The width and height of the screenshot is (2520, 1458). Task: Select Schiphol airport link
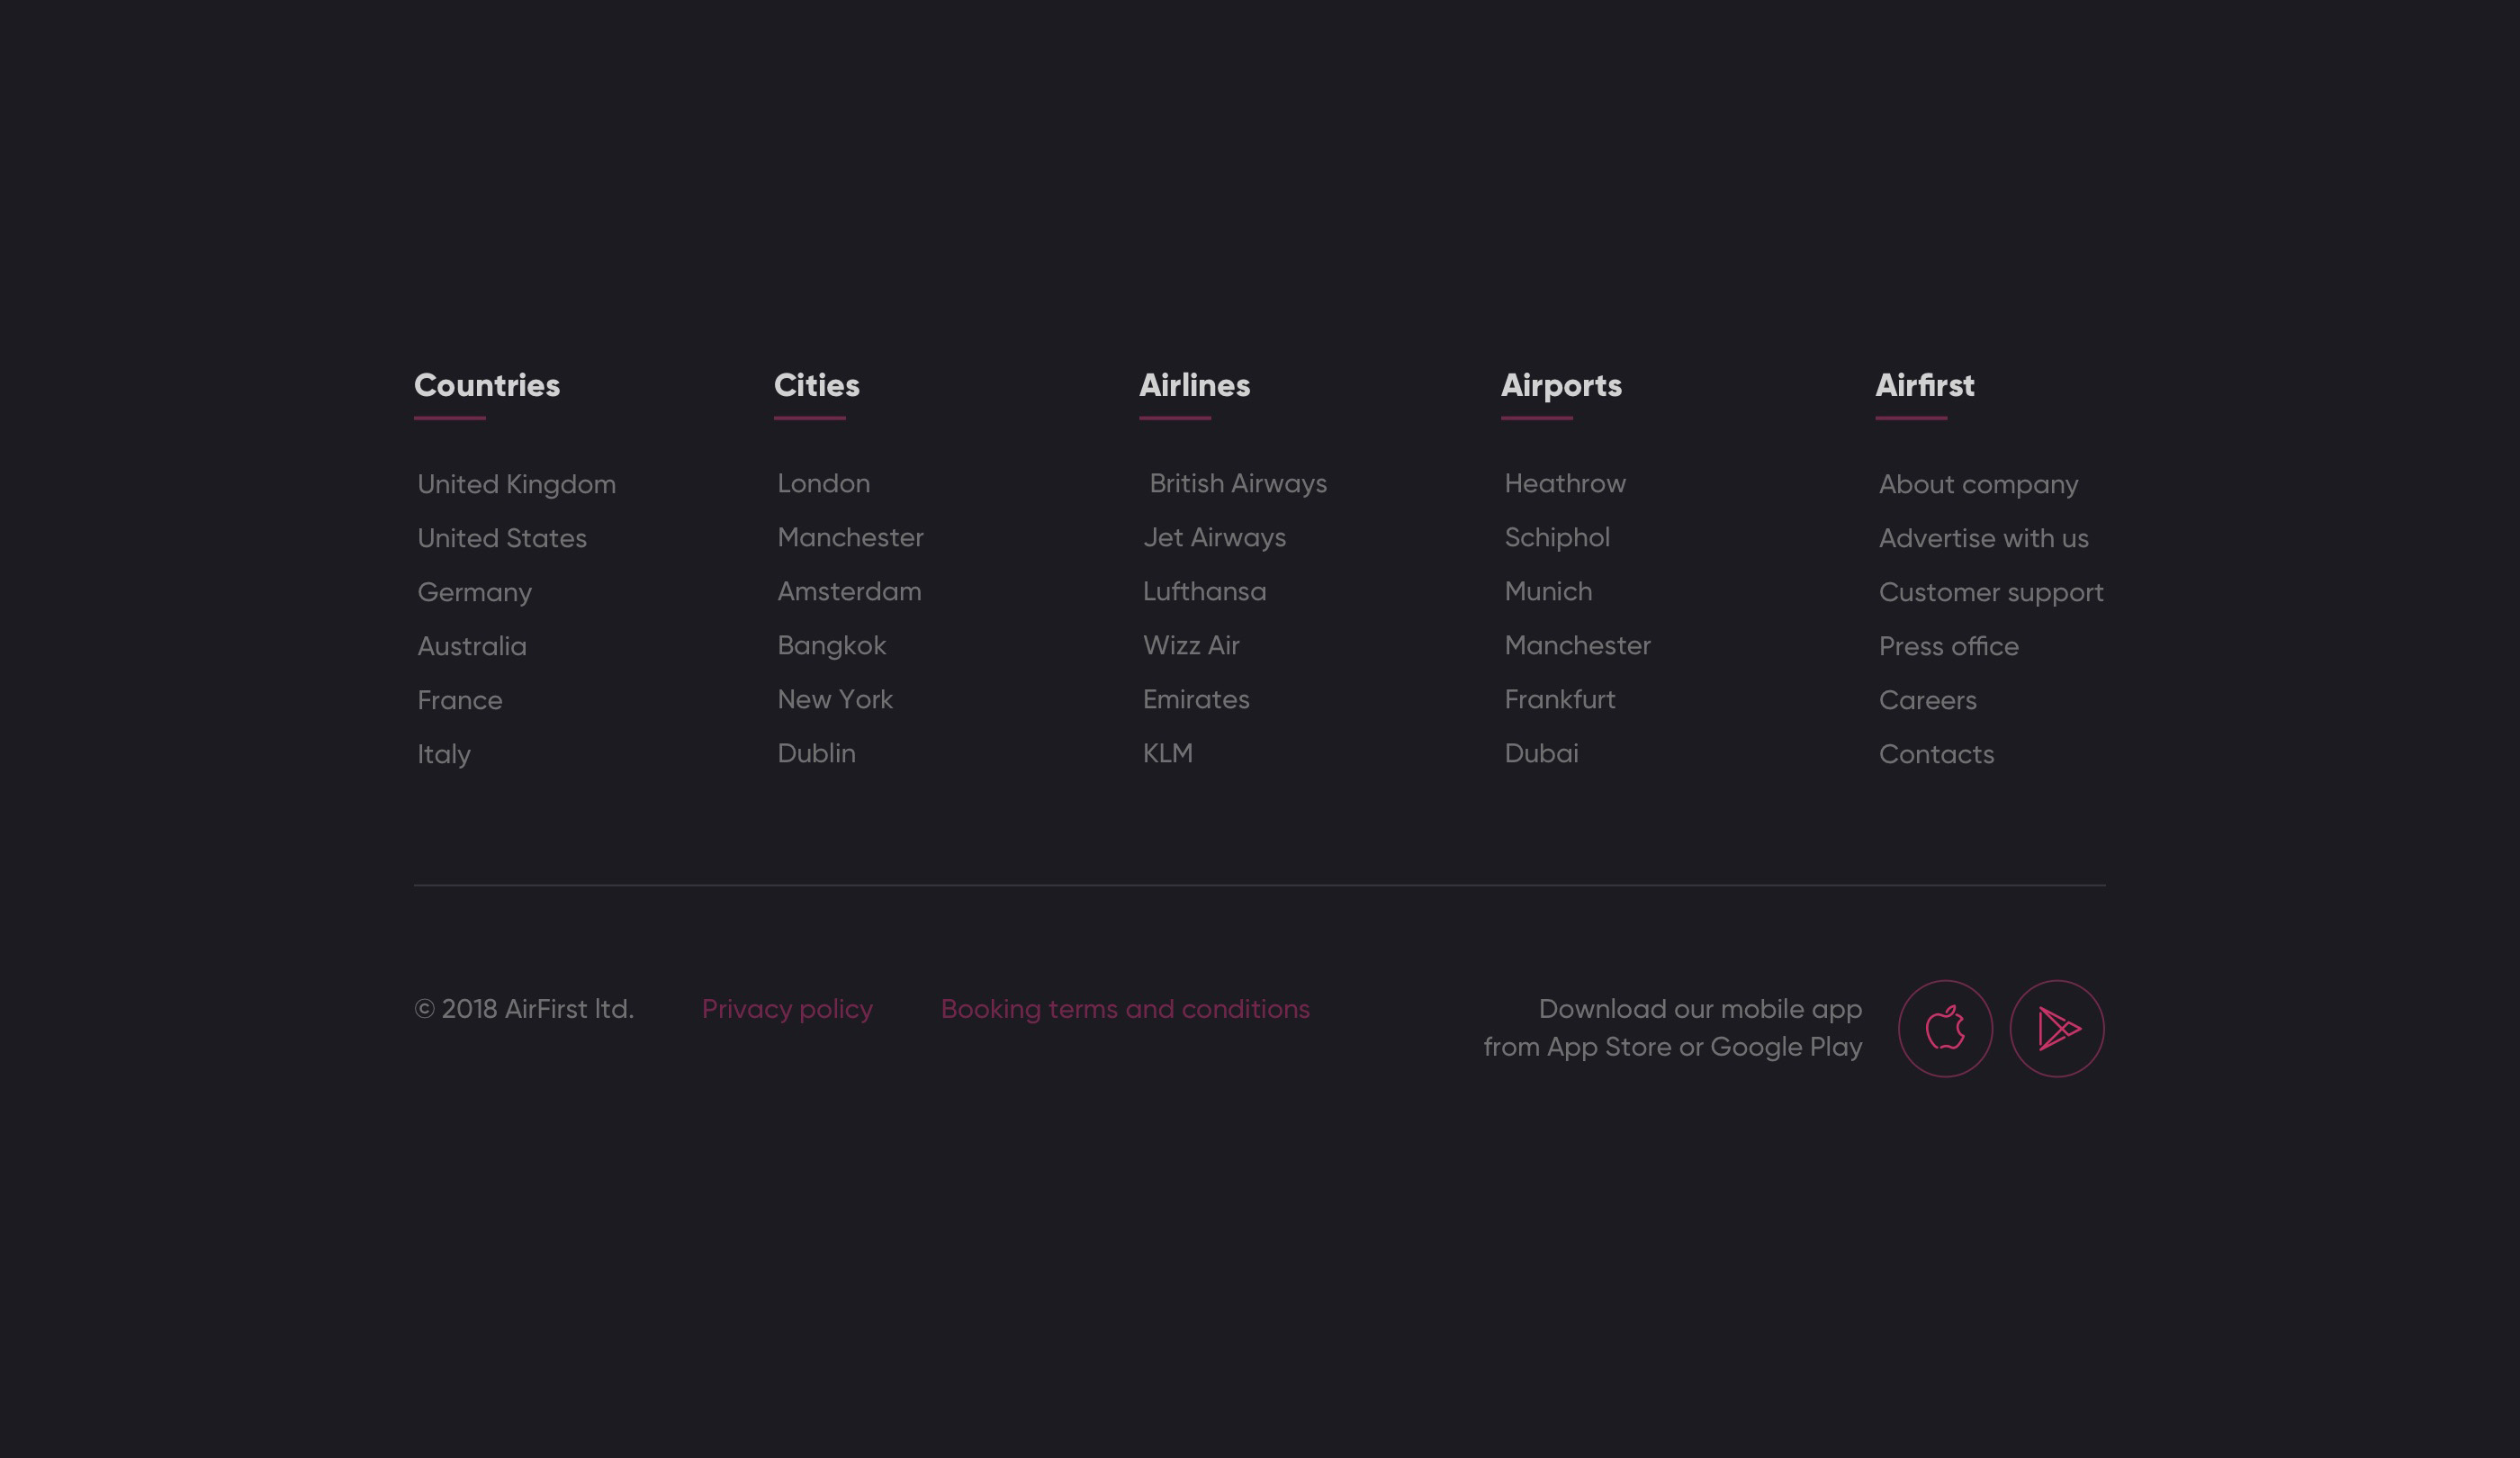click(x=1557, y=537)
